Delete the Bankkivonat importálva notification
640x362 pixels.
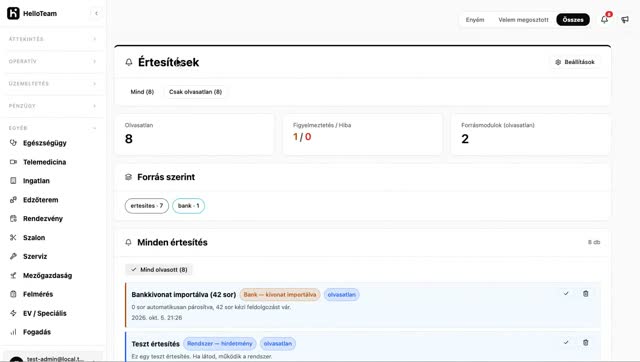(x=585, y=293)
